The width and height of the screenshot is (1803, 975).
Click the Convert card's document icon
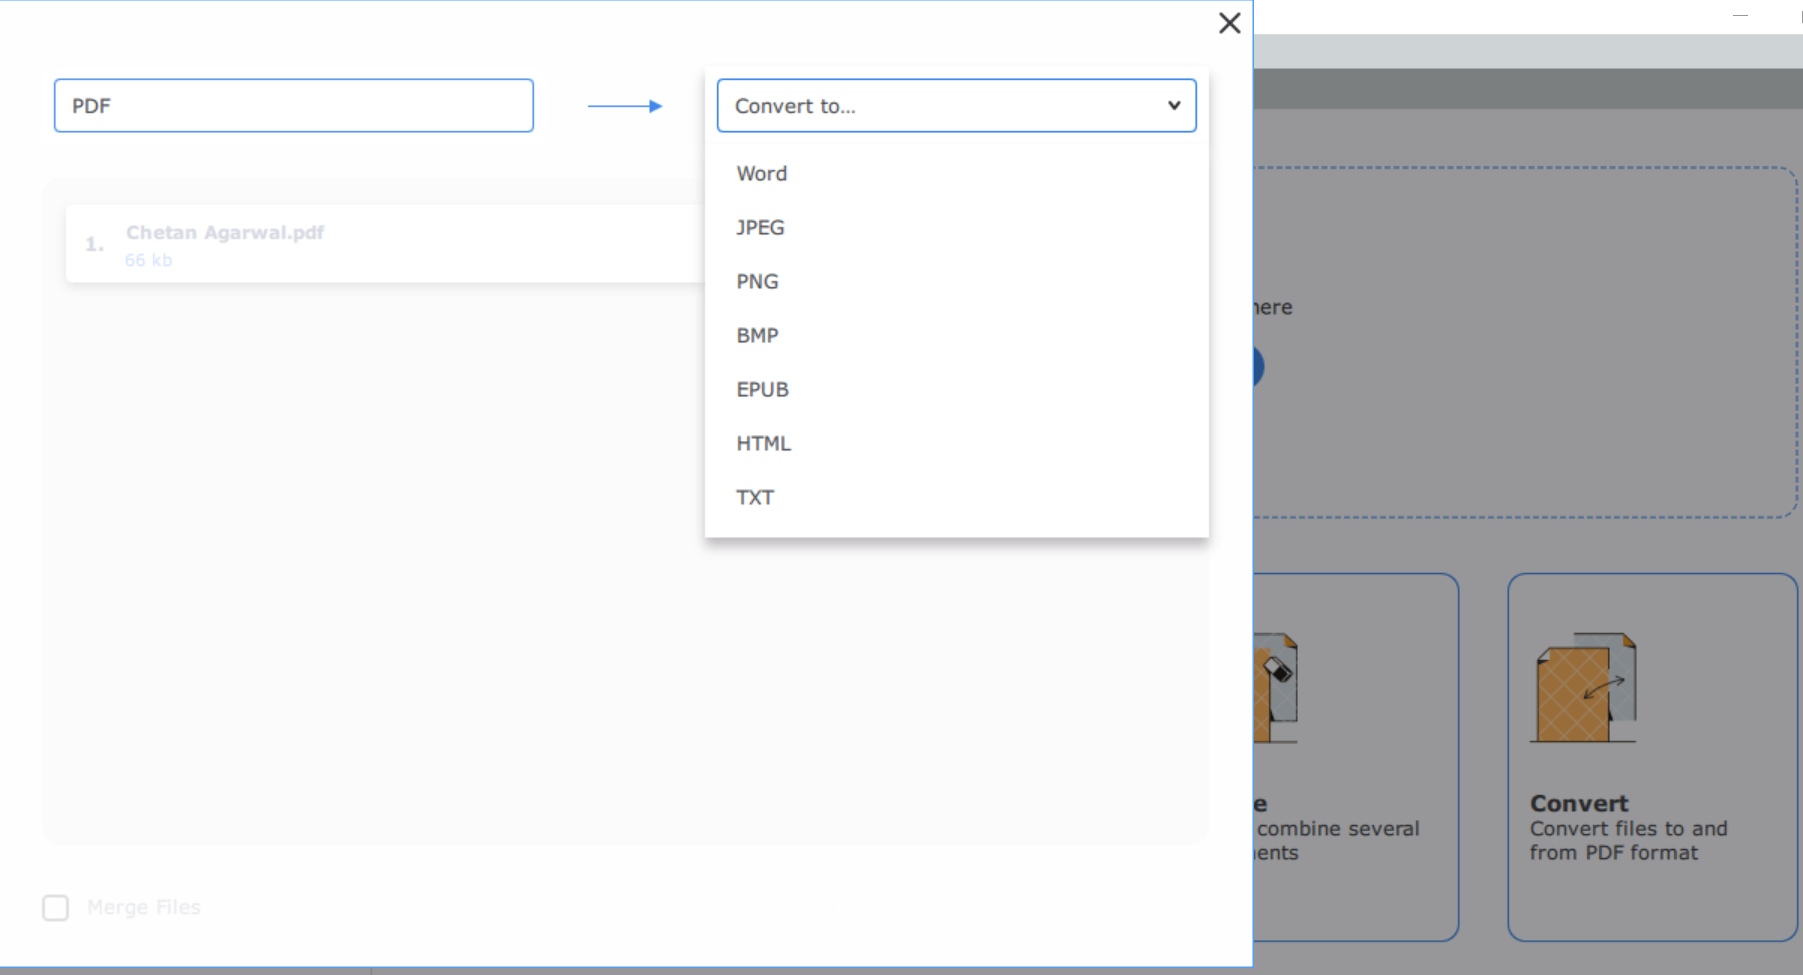coord(1585,685)
